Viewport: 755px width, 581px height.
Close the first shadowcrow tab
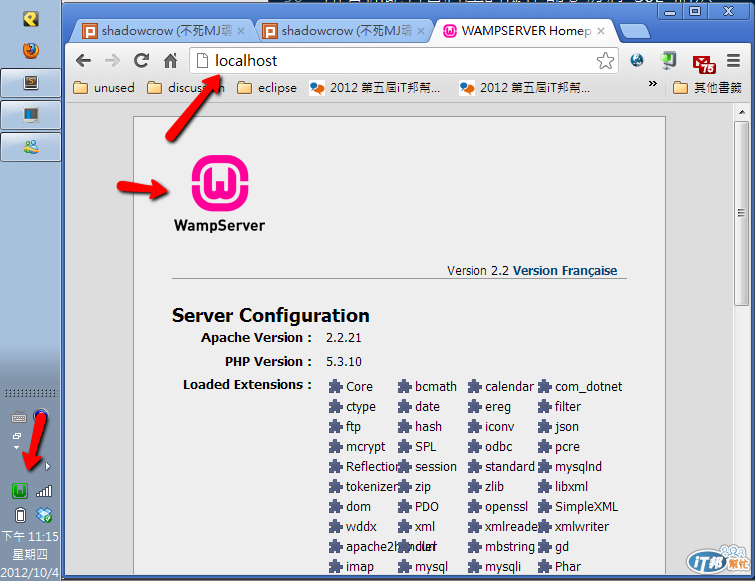pyautogui.click(x=241, y=31)
